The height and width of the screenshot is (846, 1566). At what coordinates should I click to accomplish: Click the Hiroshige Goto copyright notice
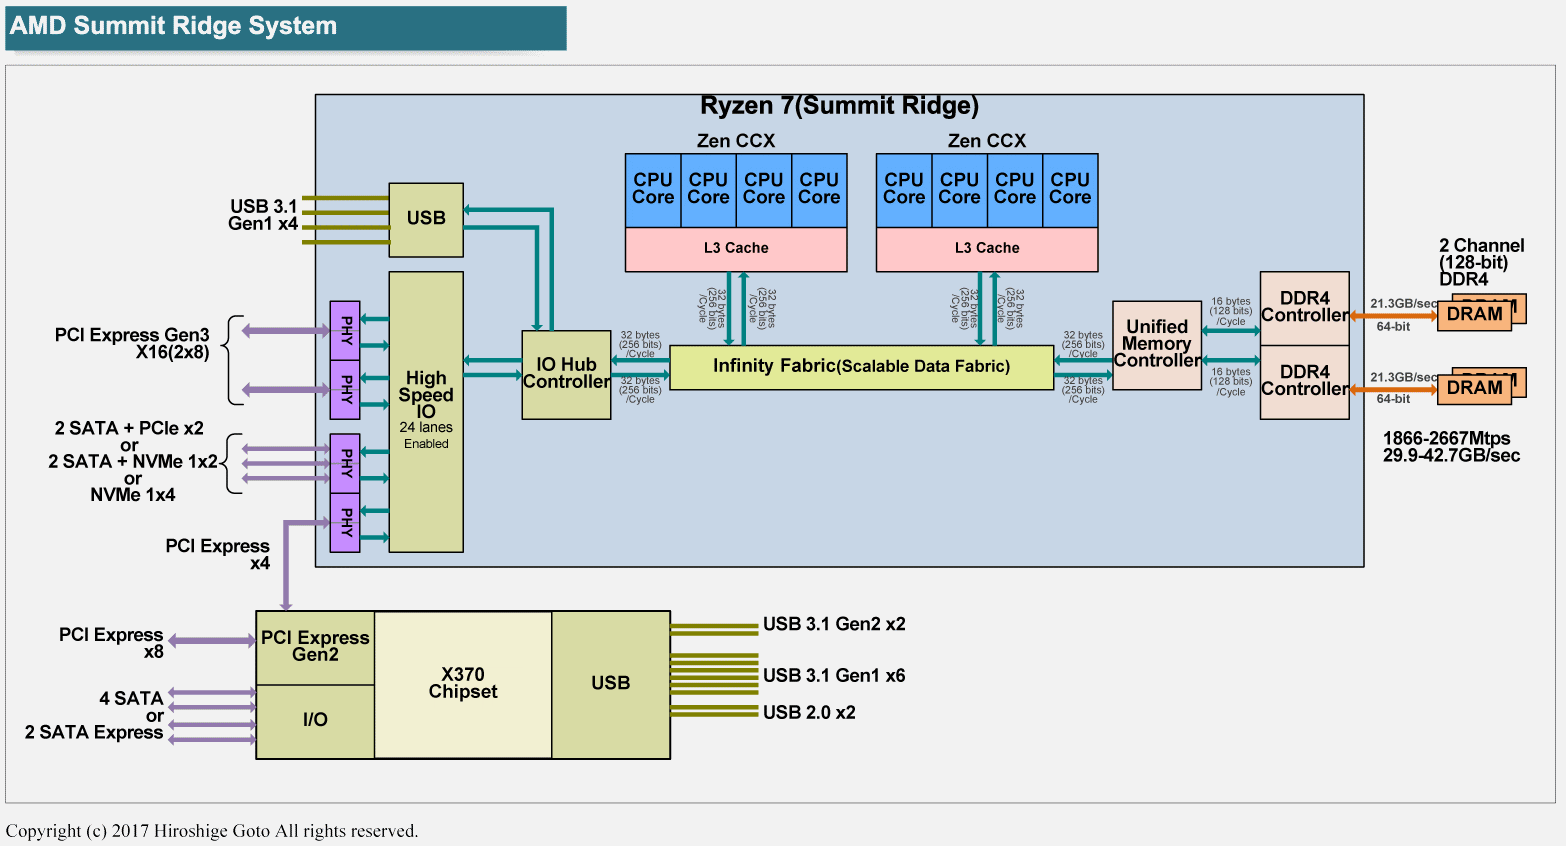click(212, 831)
